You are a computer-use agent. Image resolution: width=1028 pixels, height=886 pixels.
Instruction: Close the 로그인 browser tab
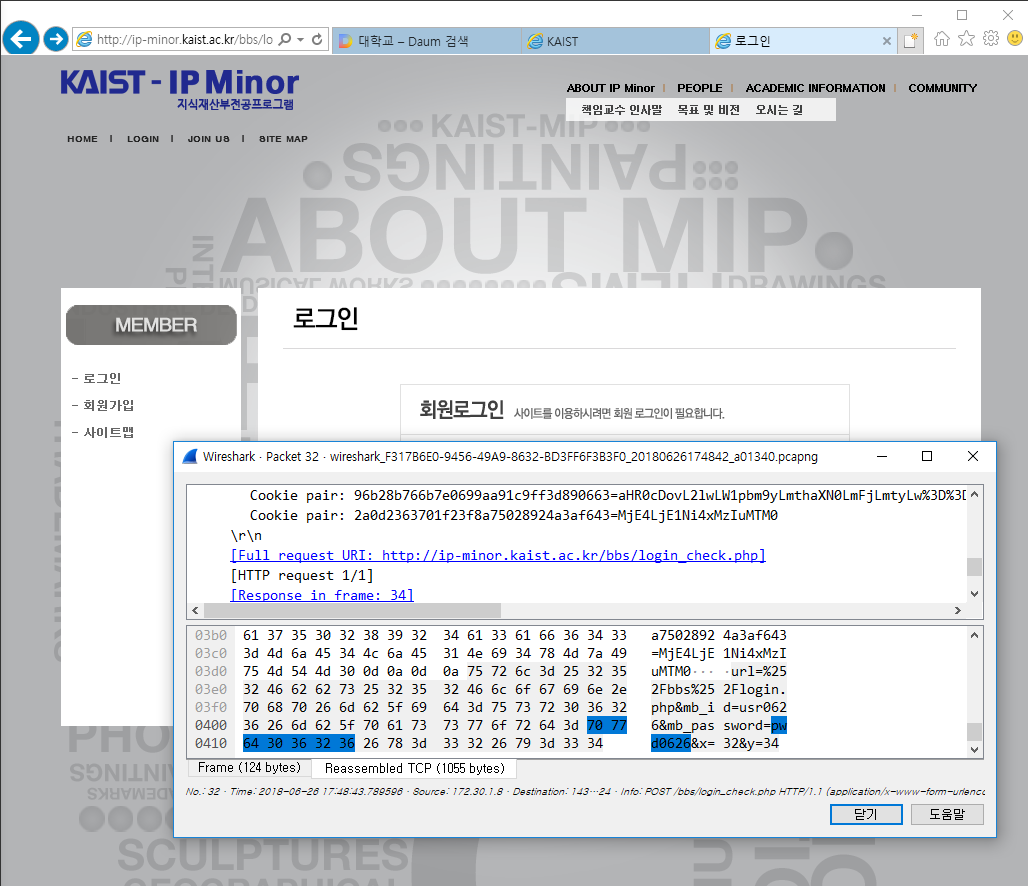pyautogui.click(x=886, y=41)
